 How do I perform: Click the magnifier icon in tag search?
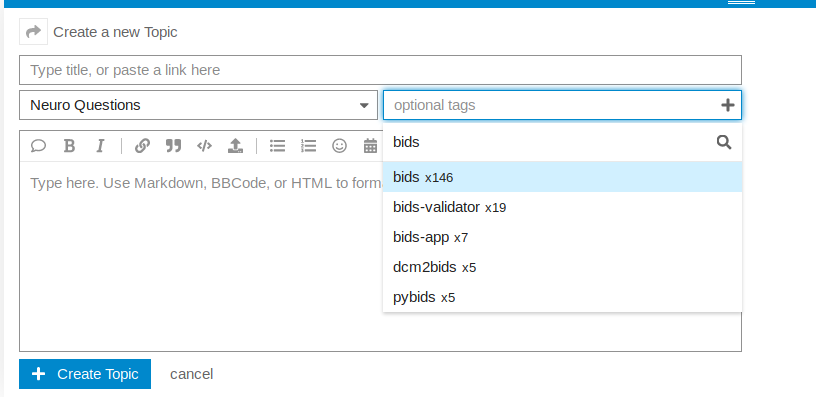click(x=724, y=142)
